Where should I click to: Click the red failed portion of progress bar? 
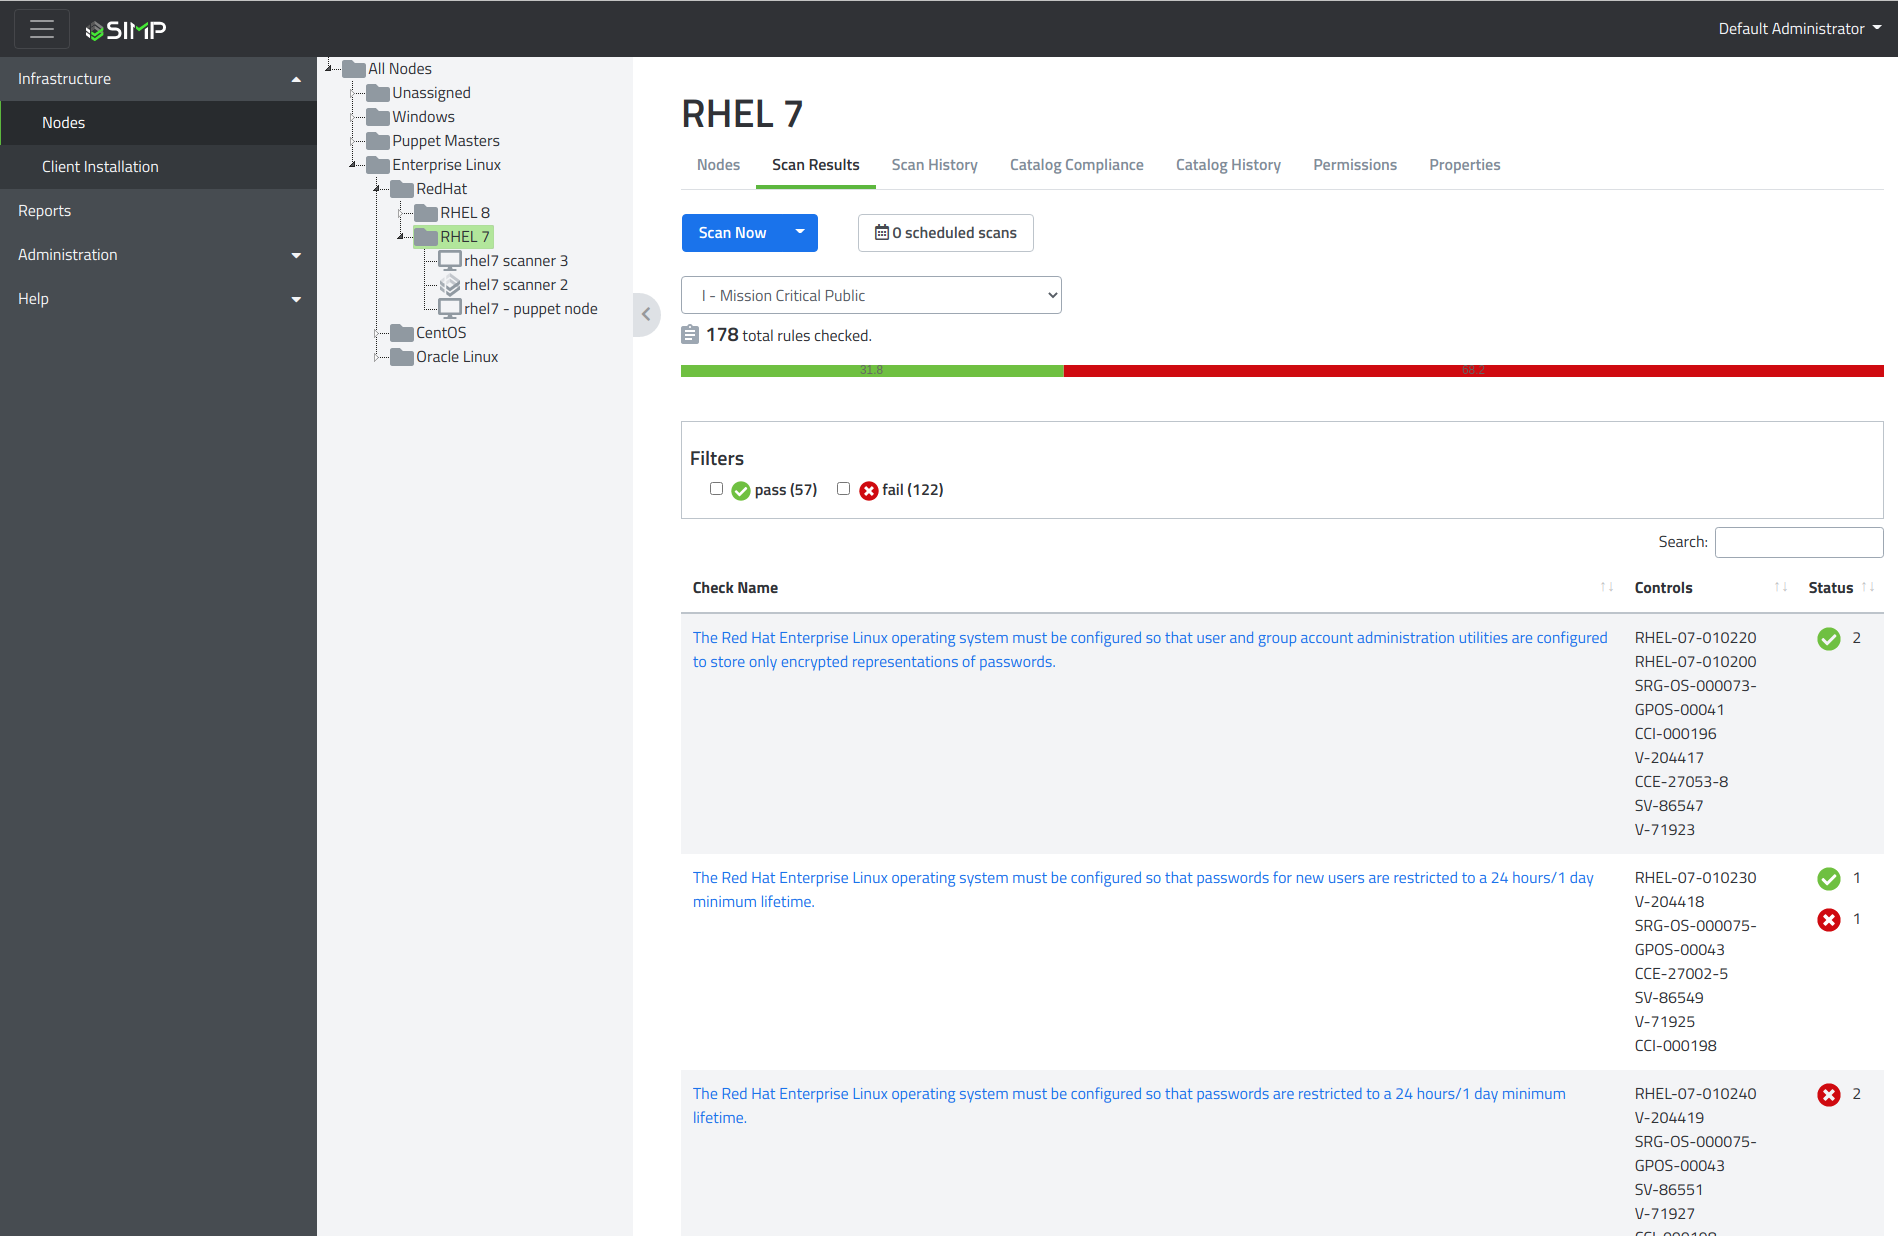click(1473, 371)
